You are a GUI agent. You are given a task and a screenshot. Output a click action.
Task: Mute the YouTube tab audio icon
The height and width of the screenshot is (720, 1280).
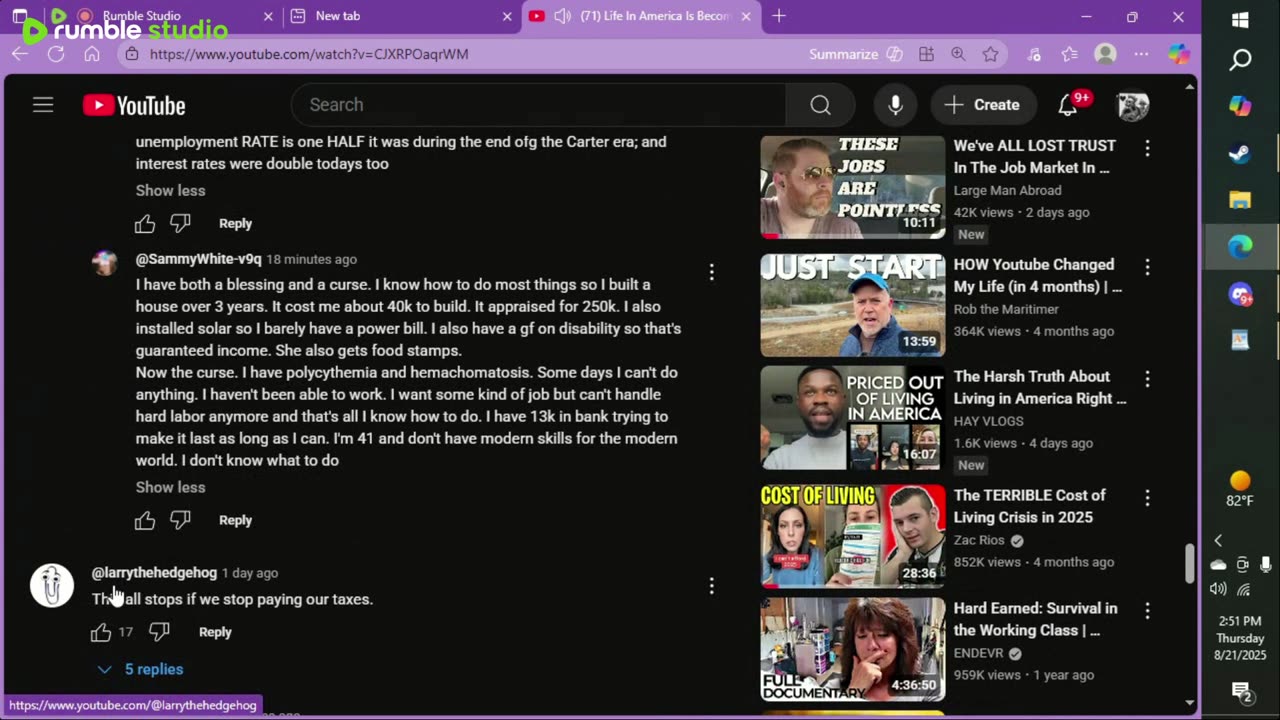[x=562, y=16]
